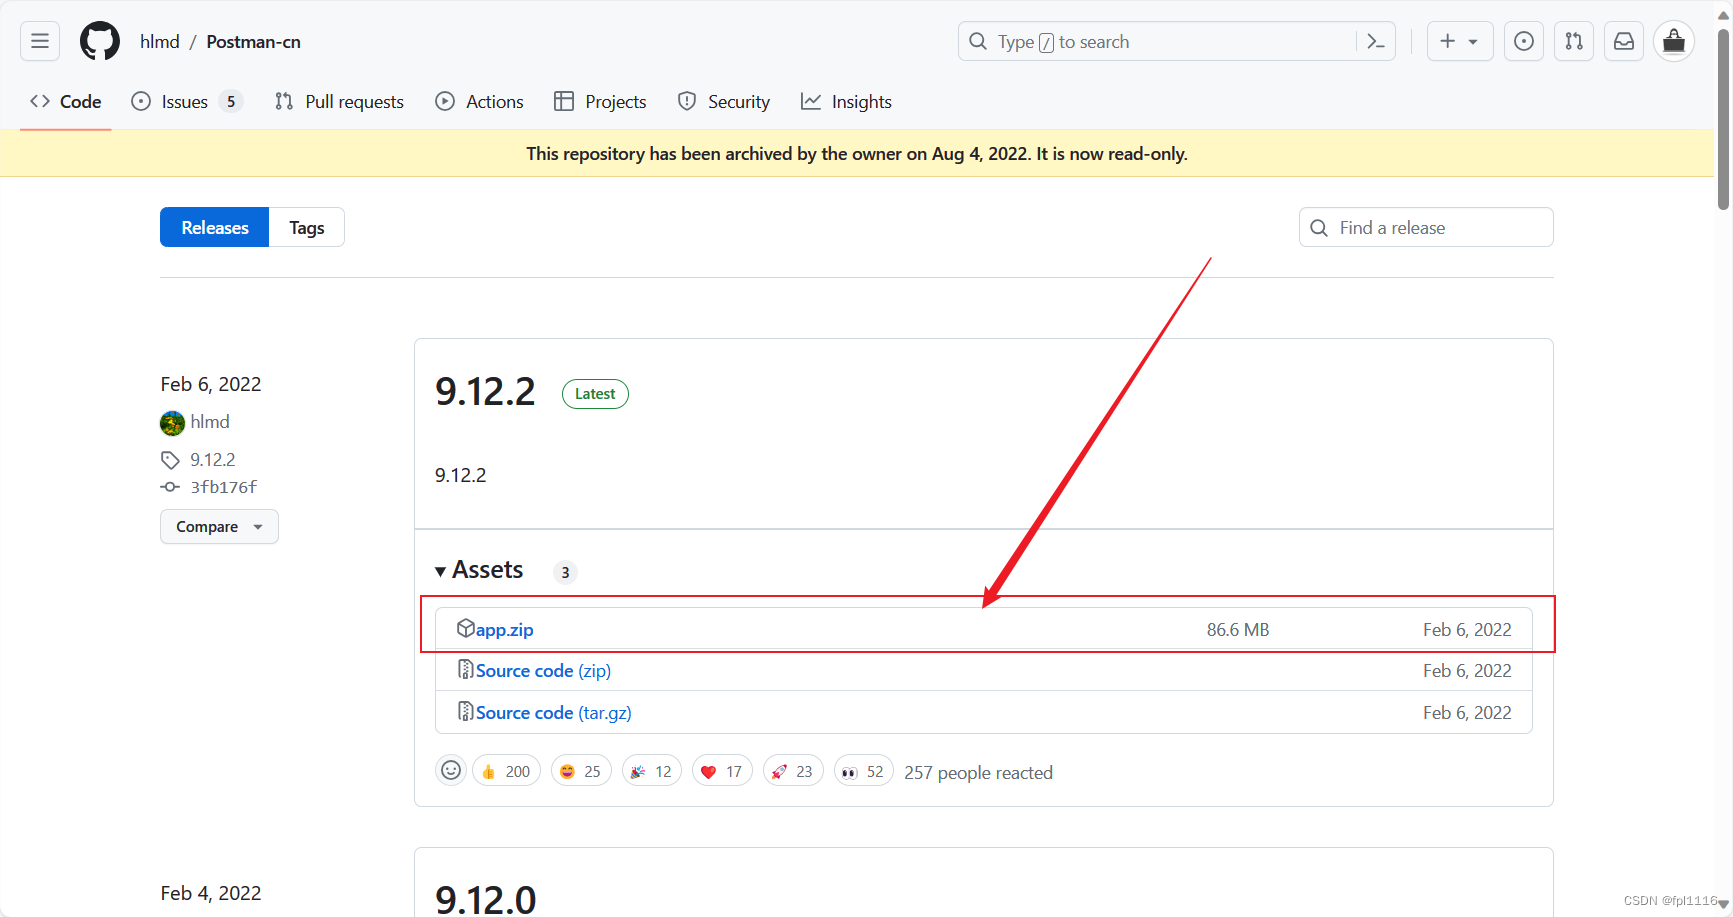Toggle the rocket reaction with 23

click(x=793, y=771)
